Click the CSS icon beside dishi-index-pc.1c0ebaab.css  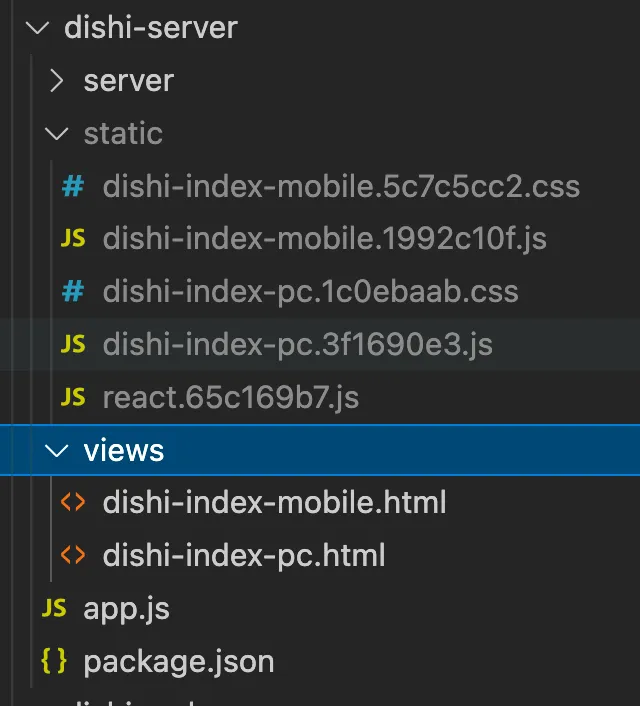click(x=73, y=292)
